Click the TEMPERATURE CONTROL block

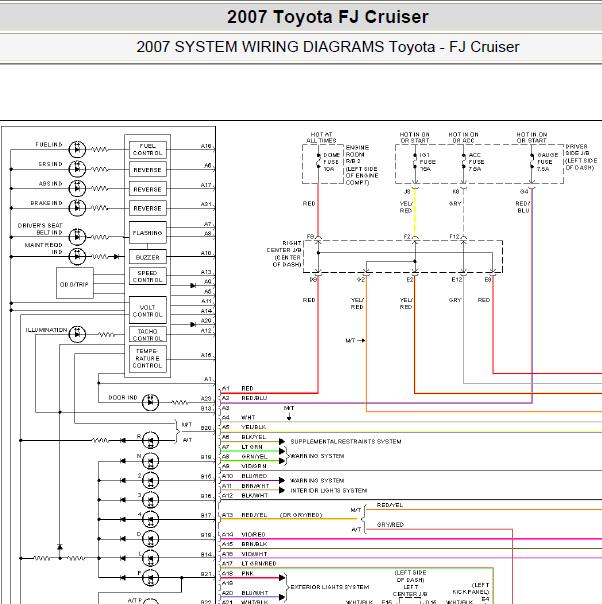click(148, 358)
